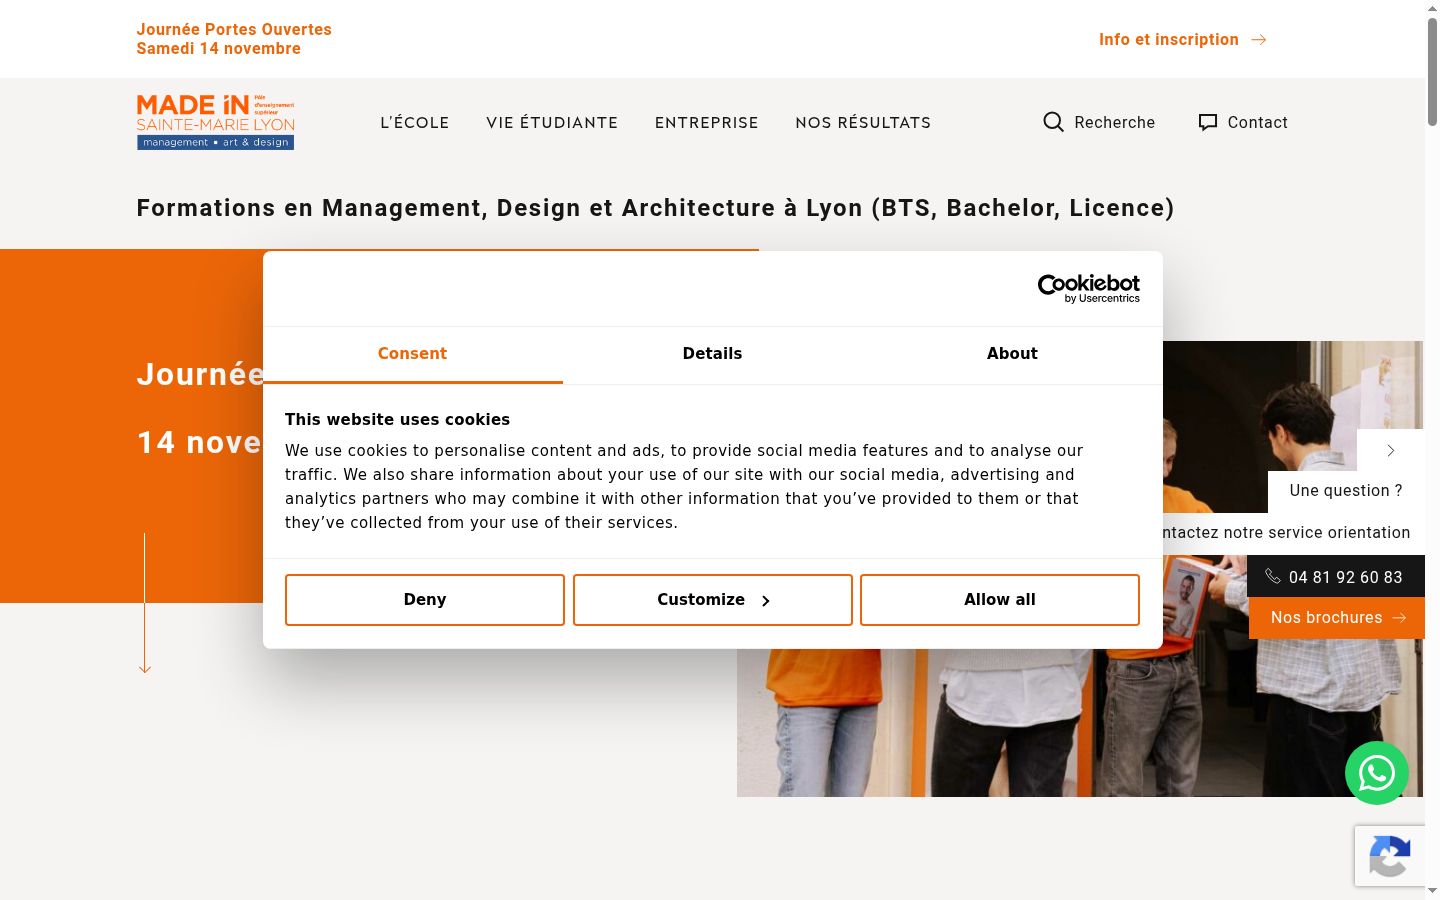Click the page vertical scrollbar thumb

click(x=1432, y=71)
